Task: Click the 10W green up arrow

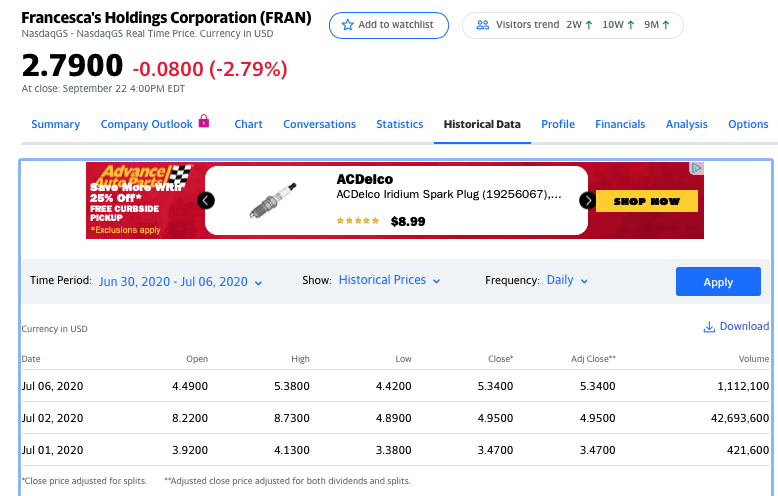Action: 631,25
